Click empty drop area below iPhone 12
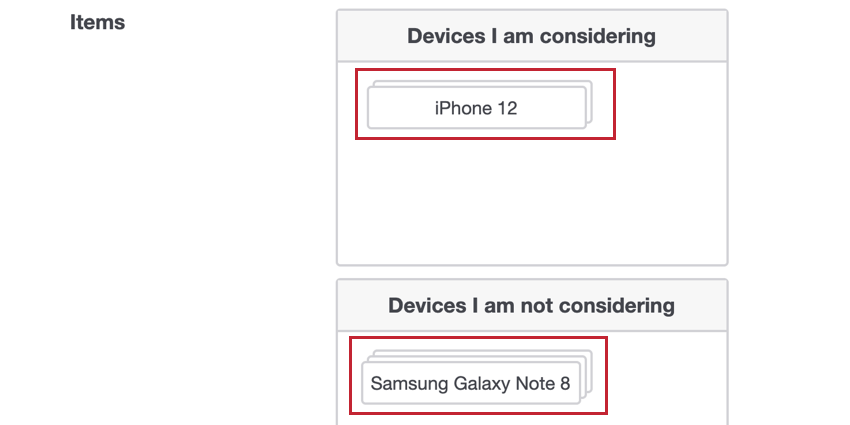The width and height of the screenshot is (850, 425). click(532, 201)
